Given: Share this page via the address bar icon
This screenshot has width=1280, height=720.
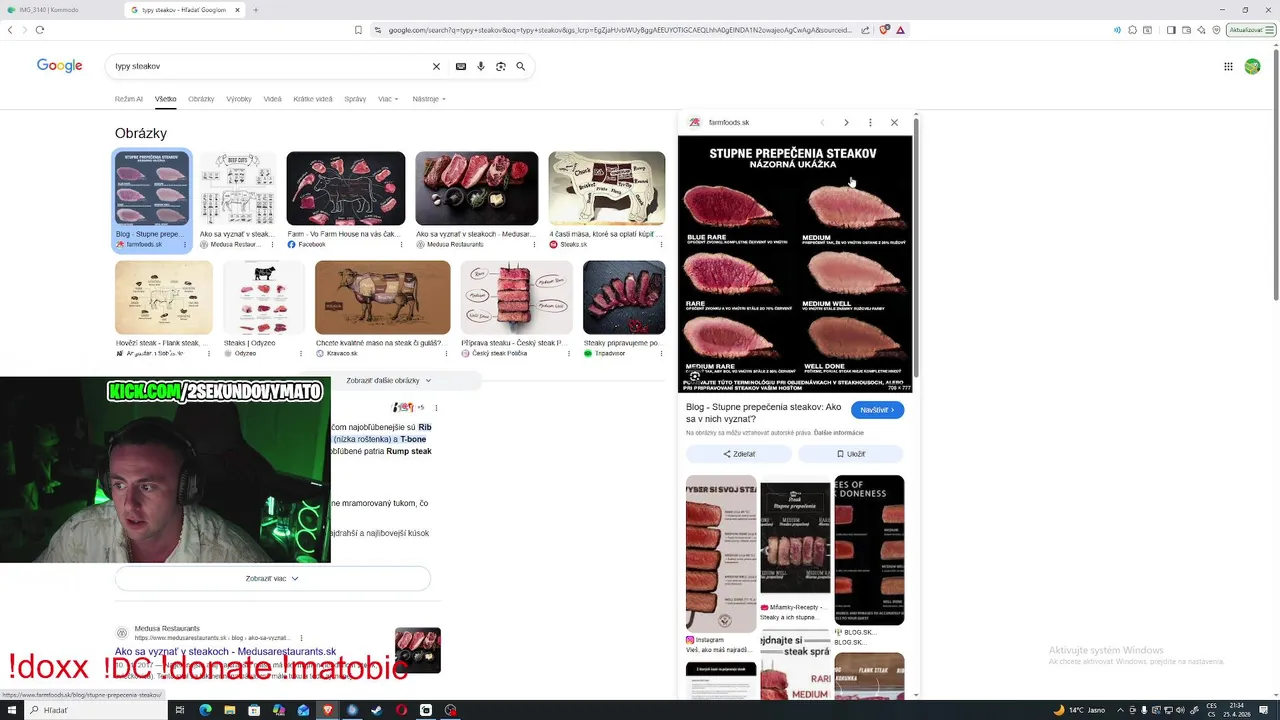Looking at the screenshot, I should click(865, 30).
